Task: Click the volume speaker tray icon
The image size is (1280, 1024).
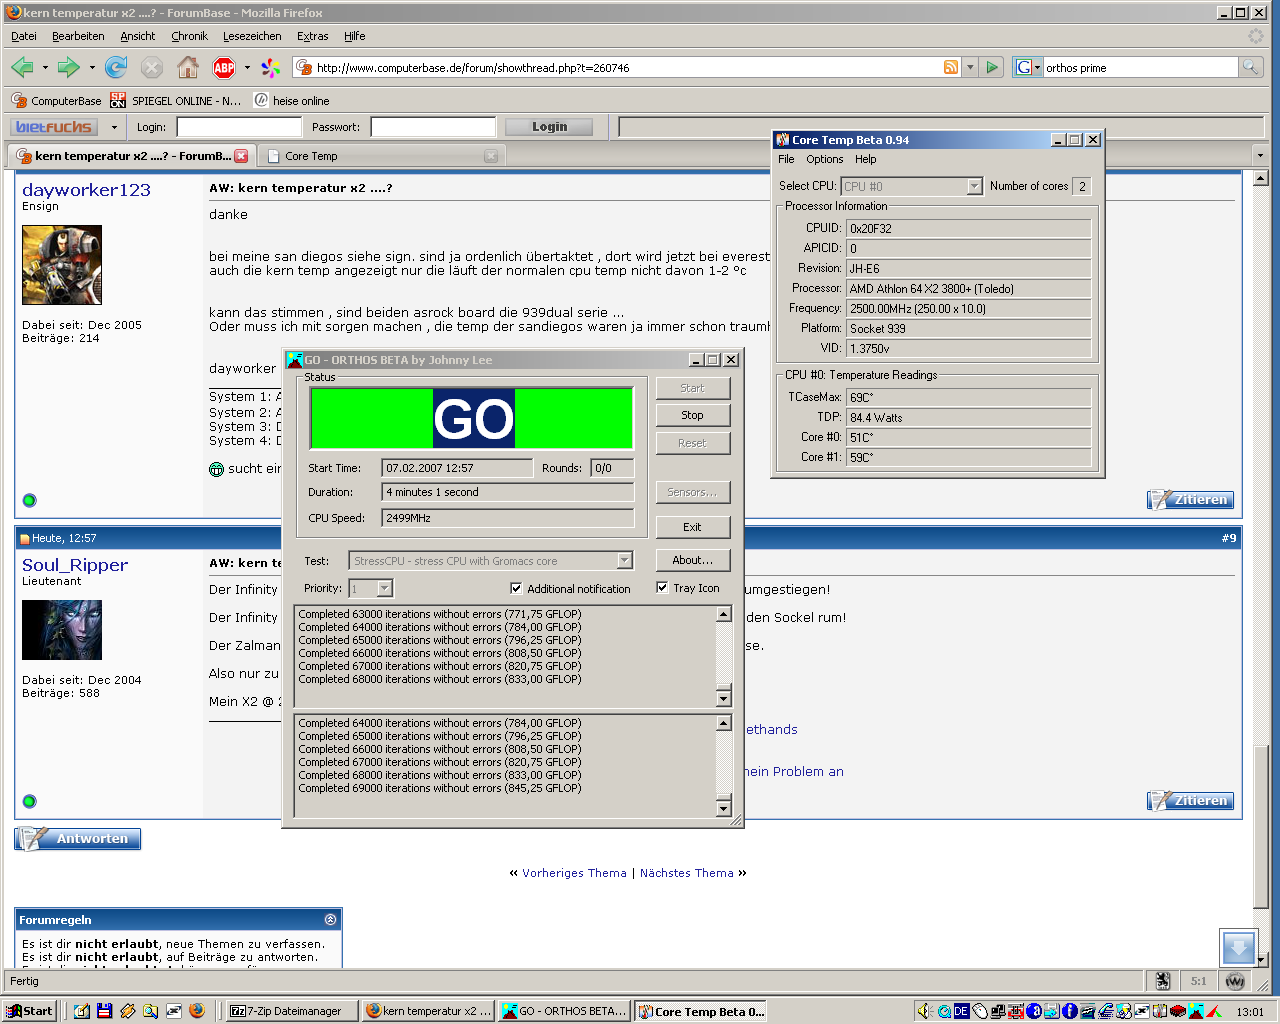Action: point(924,1011)
